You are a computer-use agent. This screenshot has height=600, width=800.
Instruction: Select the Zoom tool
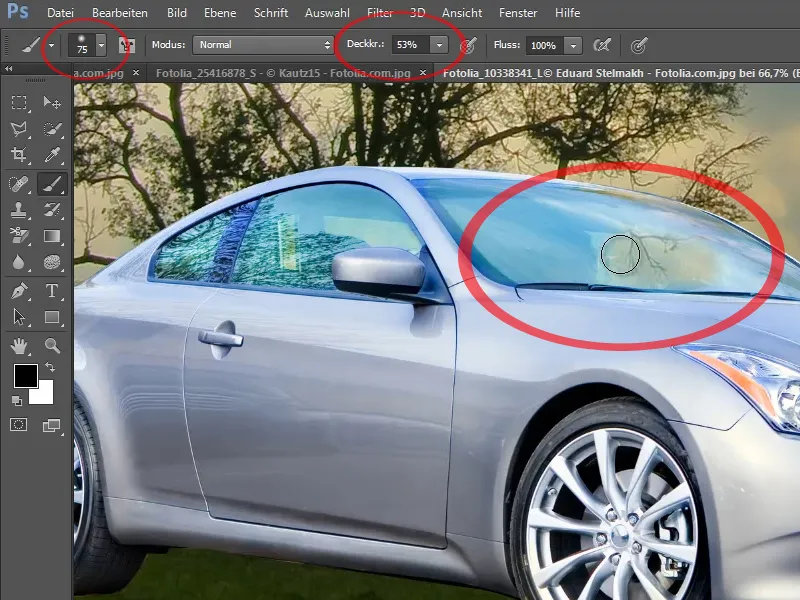(52, 346)
